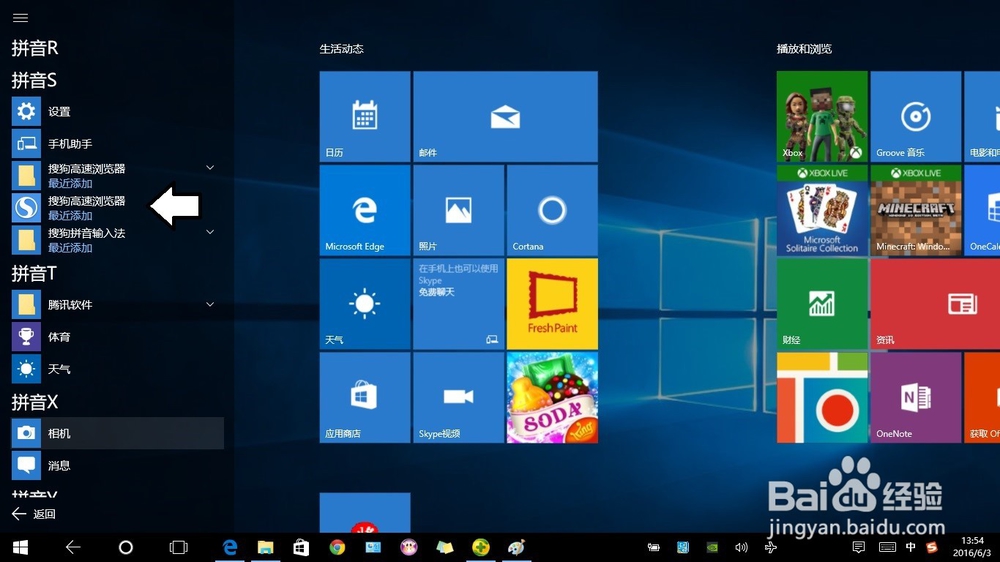The height and width of the screenshot is (562, 1000).
Task: Open the Edge icon in the taskbar
Action: coord(230,547)
